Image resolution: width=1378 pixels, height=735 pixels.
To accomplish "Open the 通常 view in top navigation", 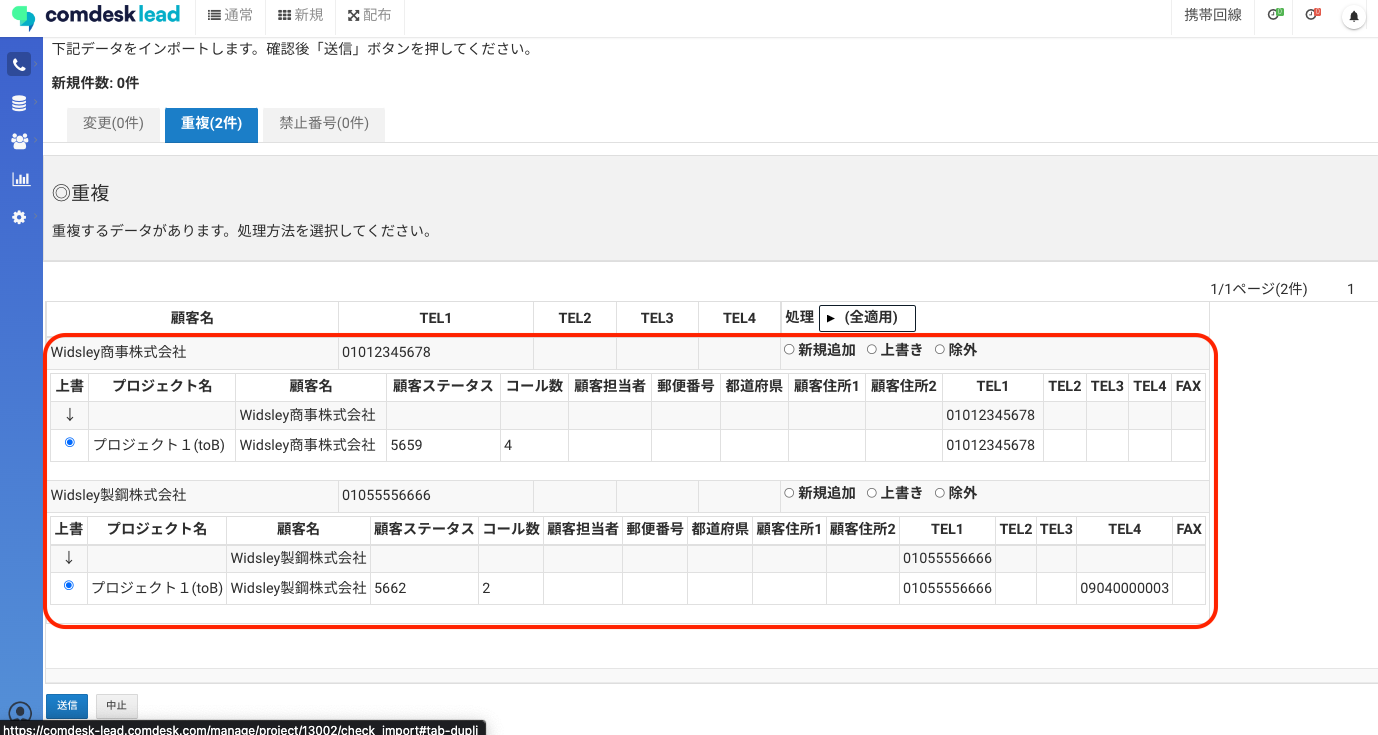I will click(x=230, y=15).
